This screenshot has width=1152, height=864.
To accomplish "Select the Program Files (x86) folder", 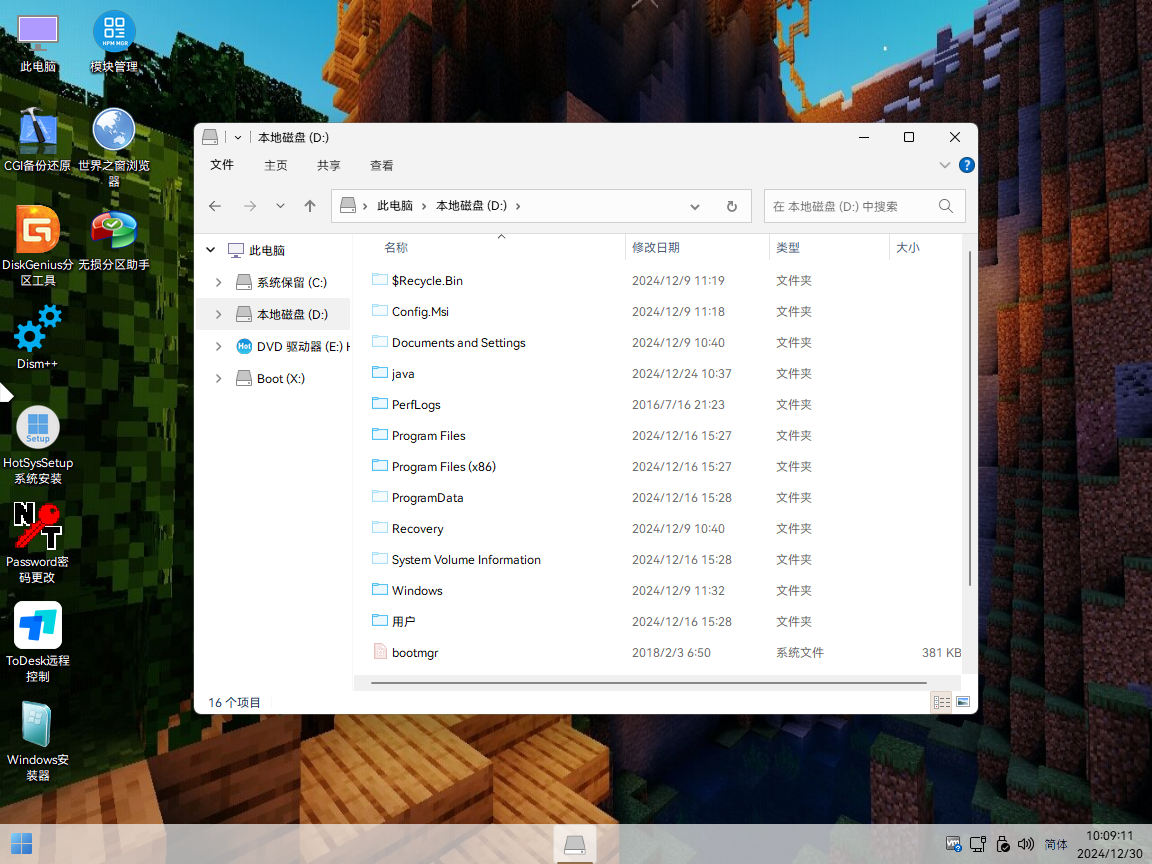I will tap(444, 467).
